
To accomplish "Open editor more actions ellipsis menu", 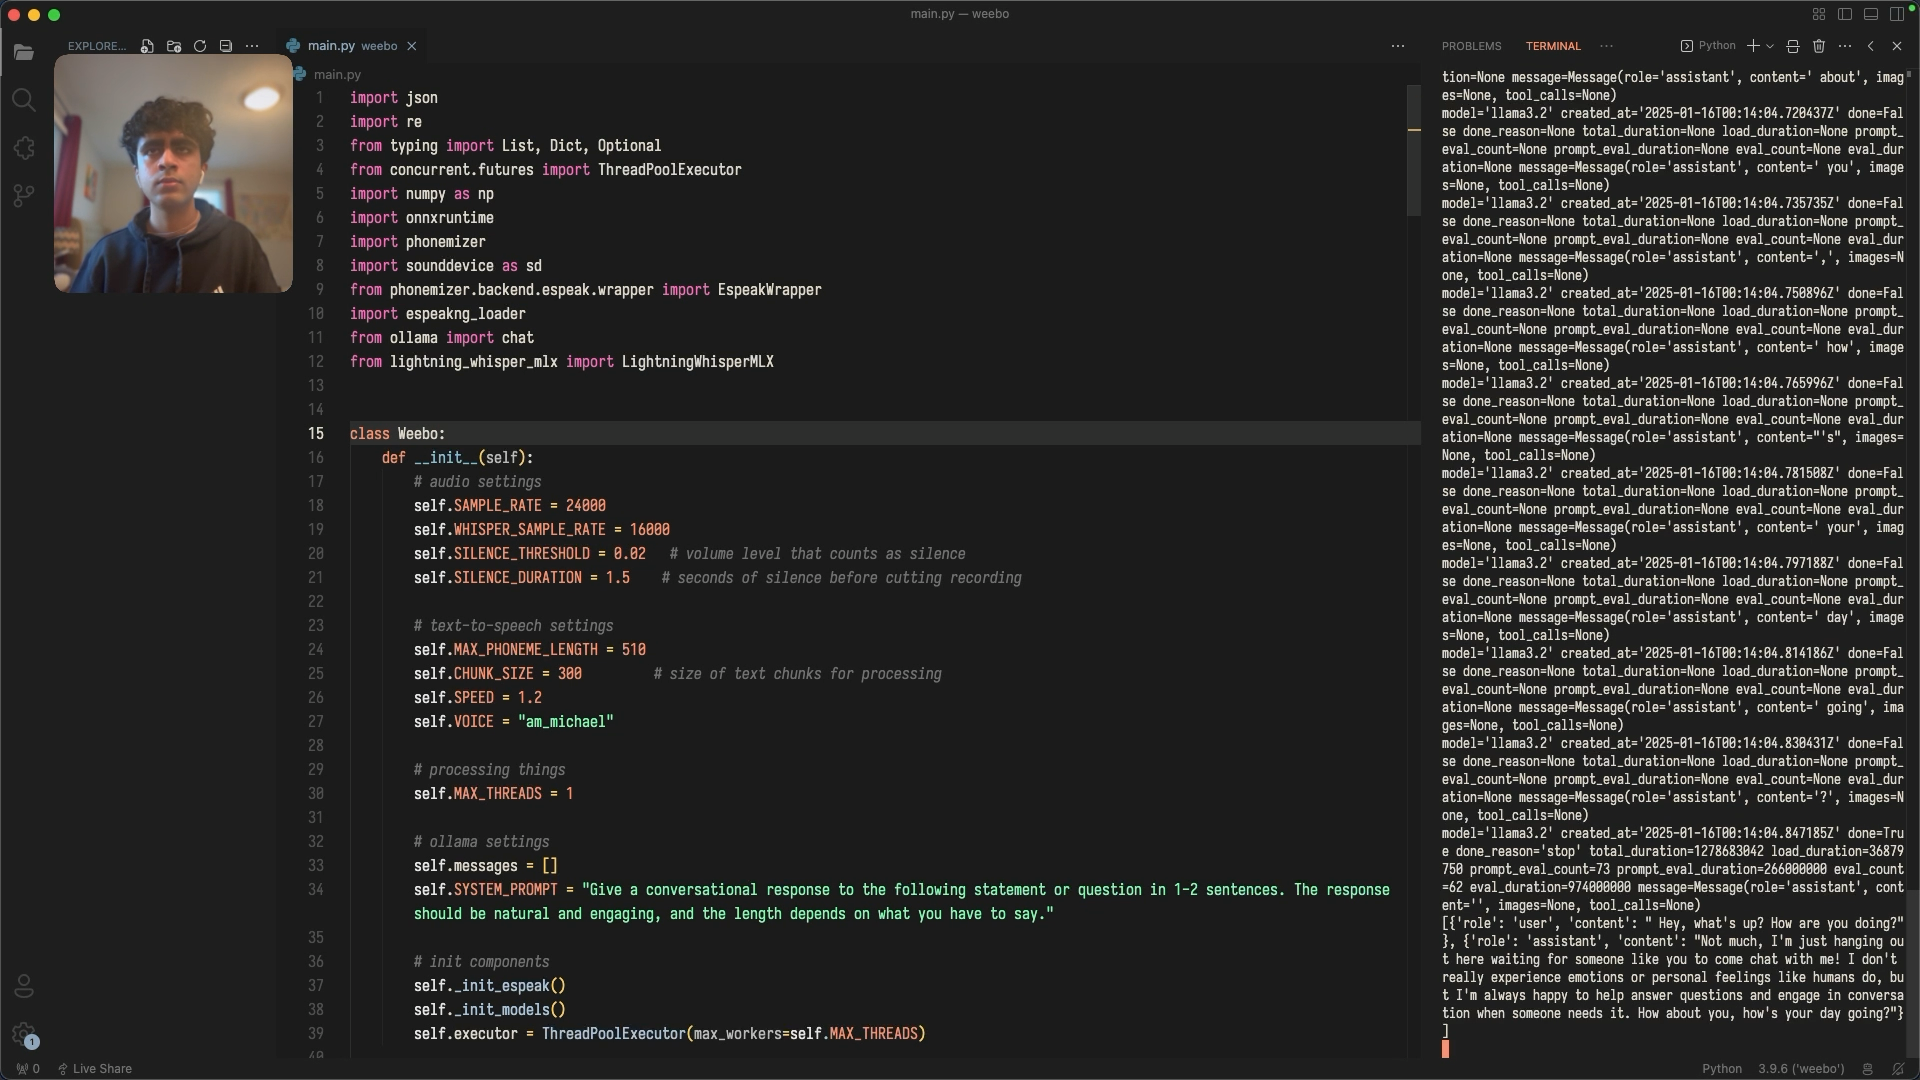I will 1398,46.
